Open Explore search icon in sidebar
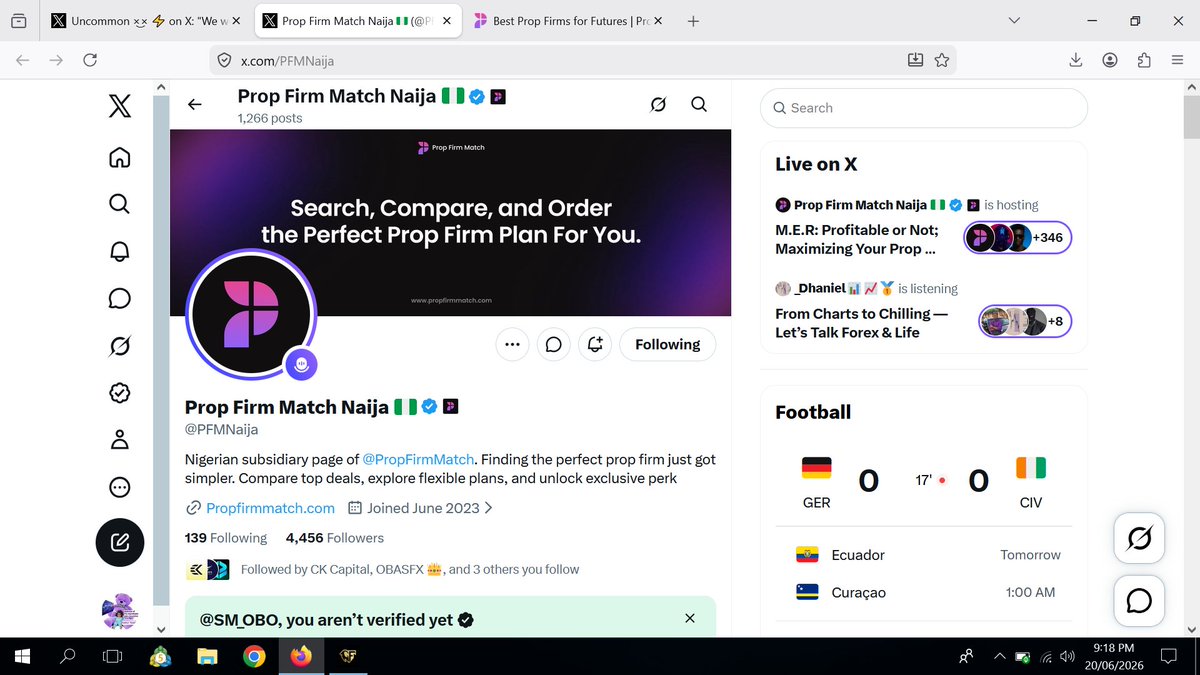This screenshot has height=675, width=1200. 119,204
